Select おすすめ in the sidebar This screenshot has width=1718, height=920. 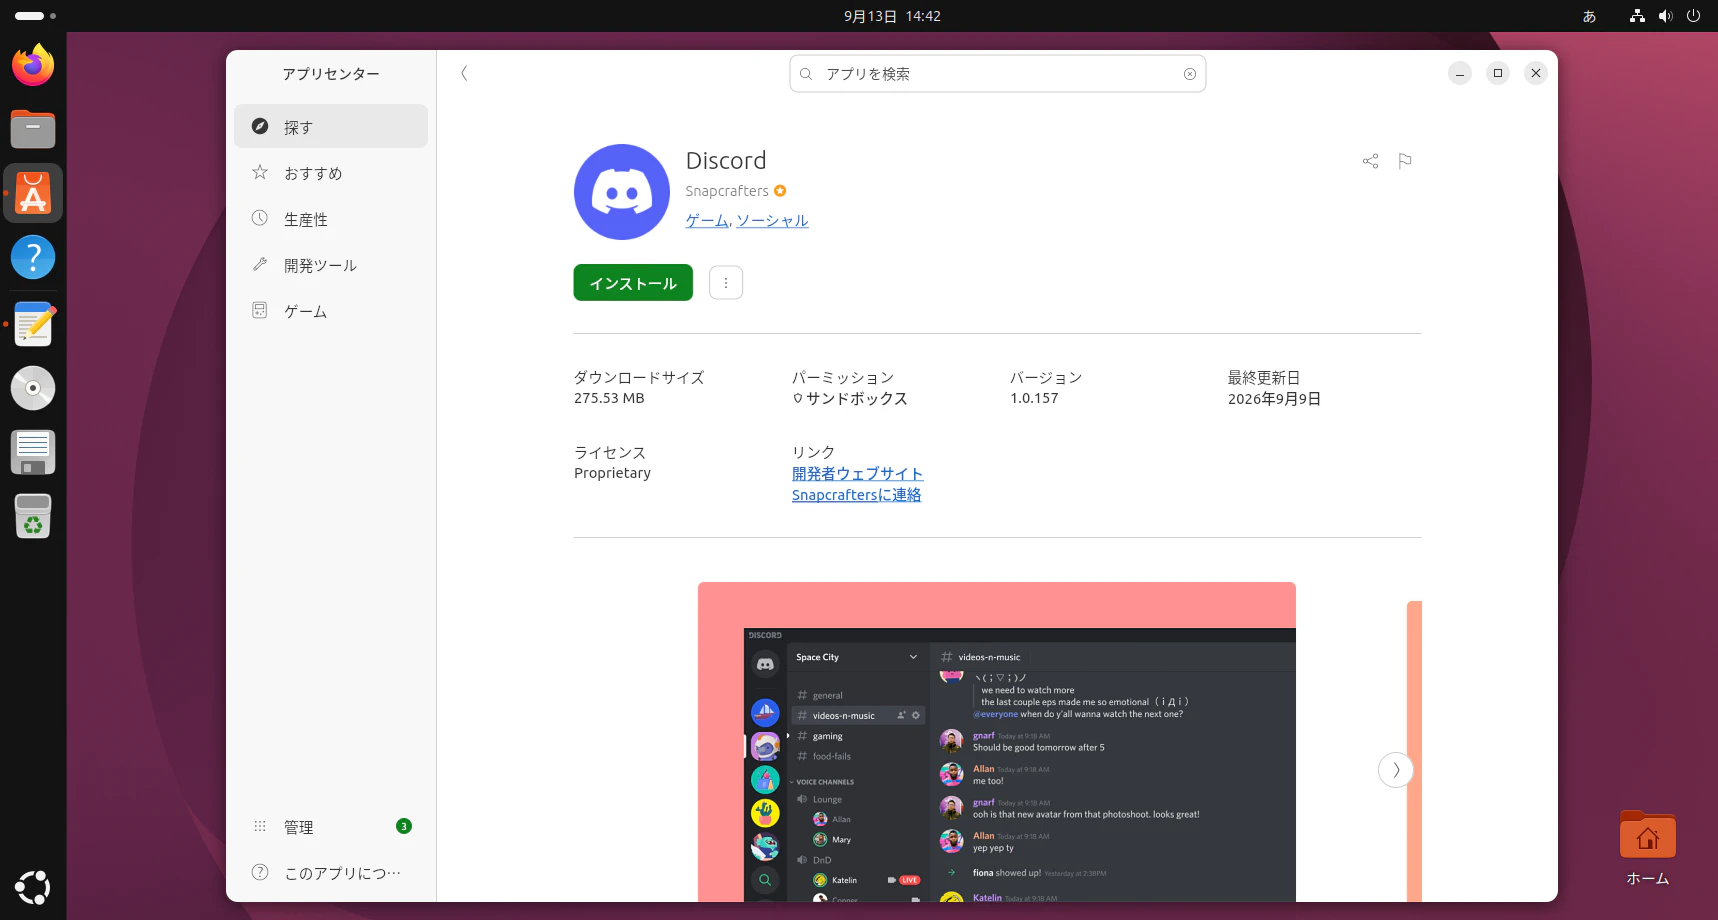[x=331, y=172]
